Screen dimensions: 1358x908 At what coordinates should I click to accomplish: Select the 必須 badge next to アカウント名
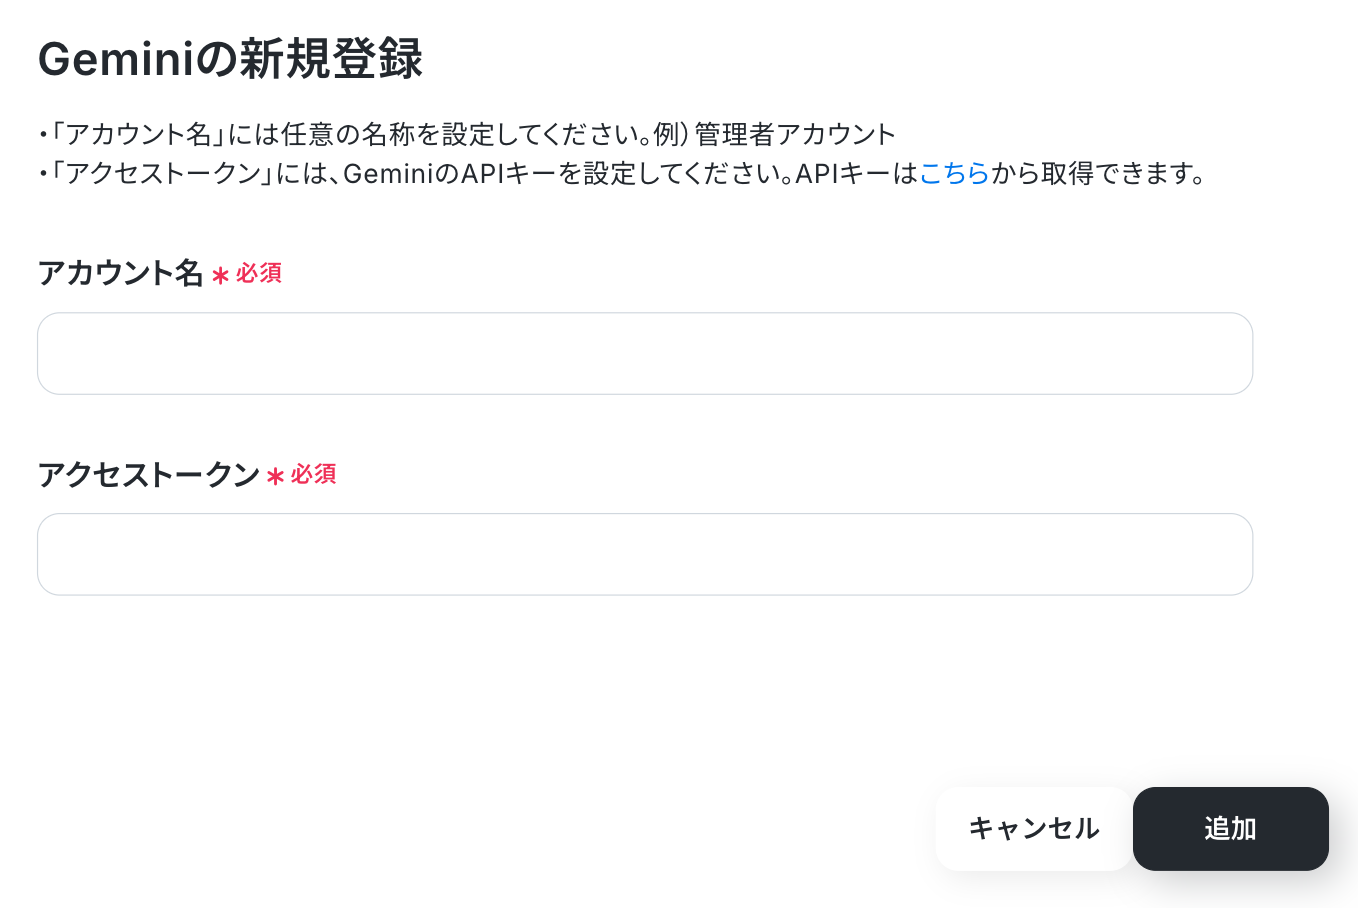point(259,273)
